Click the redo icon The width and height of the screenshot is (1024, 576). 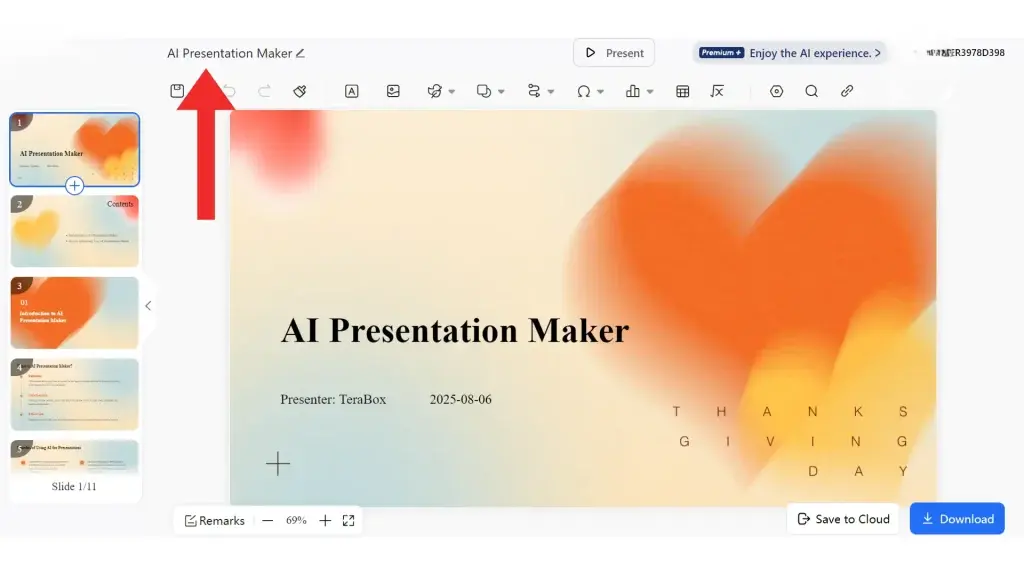pos(263,91)
